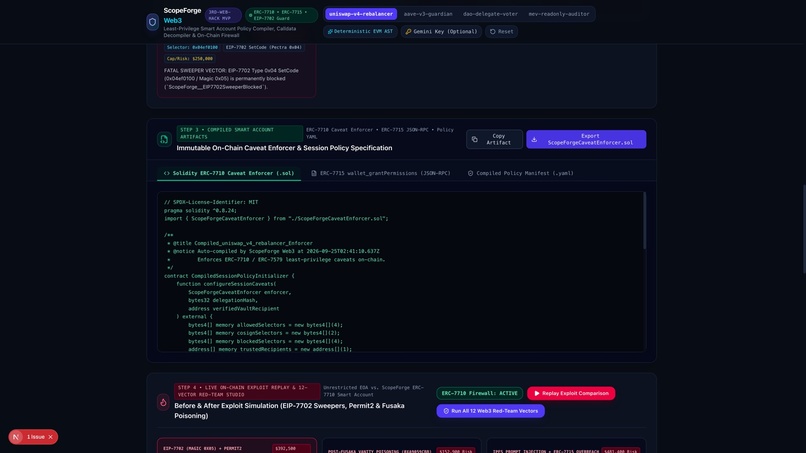The image size is (806, 453).
Task: Dismiss the 1 Issue notification with its X
Action: [x=50, y=437]
